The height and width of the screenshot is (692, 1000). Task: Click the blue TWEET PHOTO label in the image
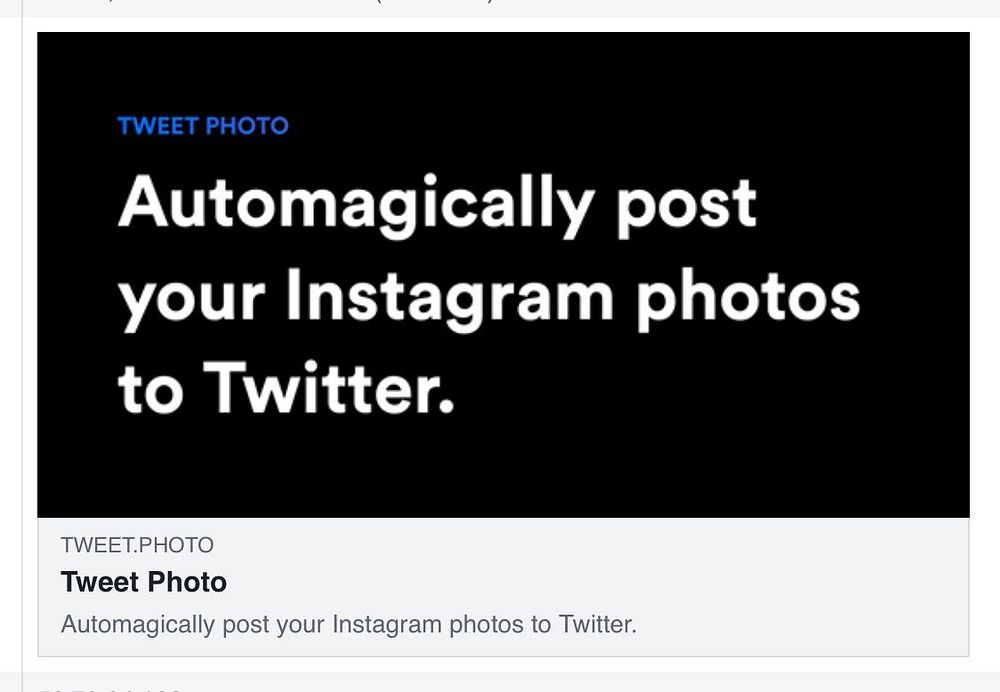point(203,127)
